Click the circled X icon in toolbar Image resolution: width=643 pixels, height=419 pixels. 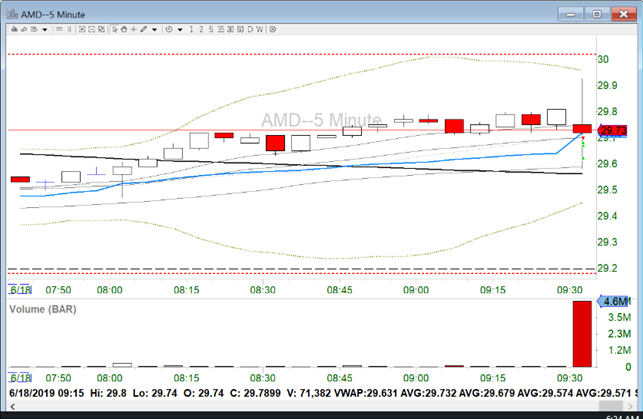273,29
